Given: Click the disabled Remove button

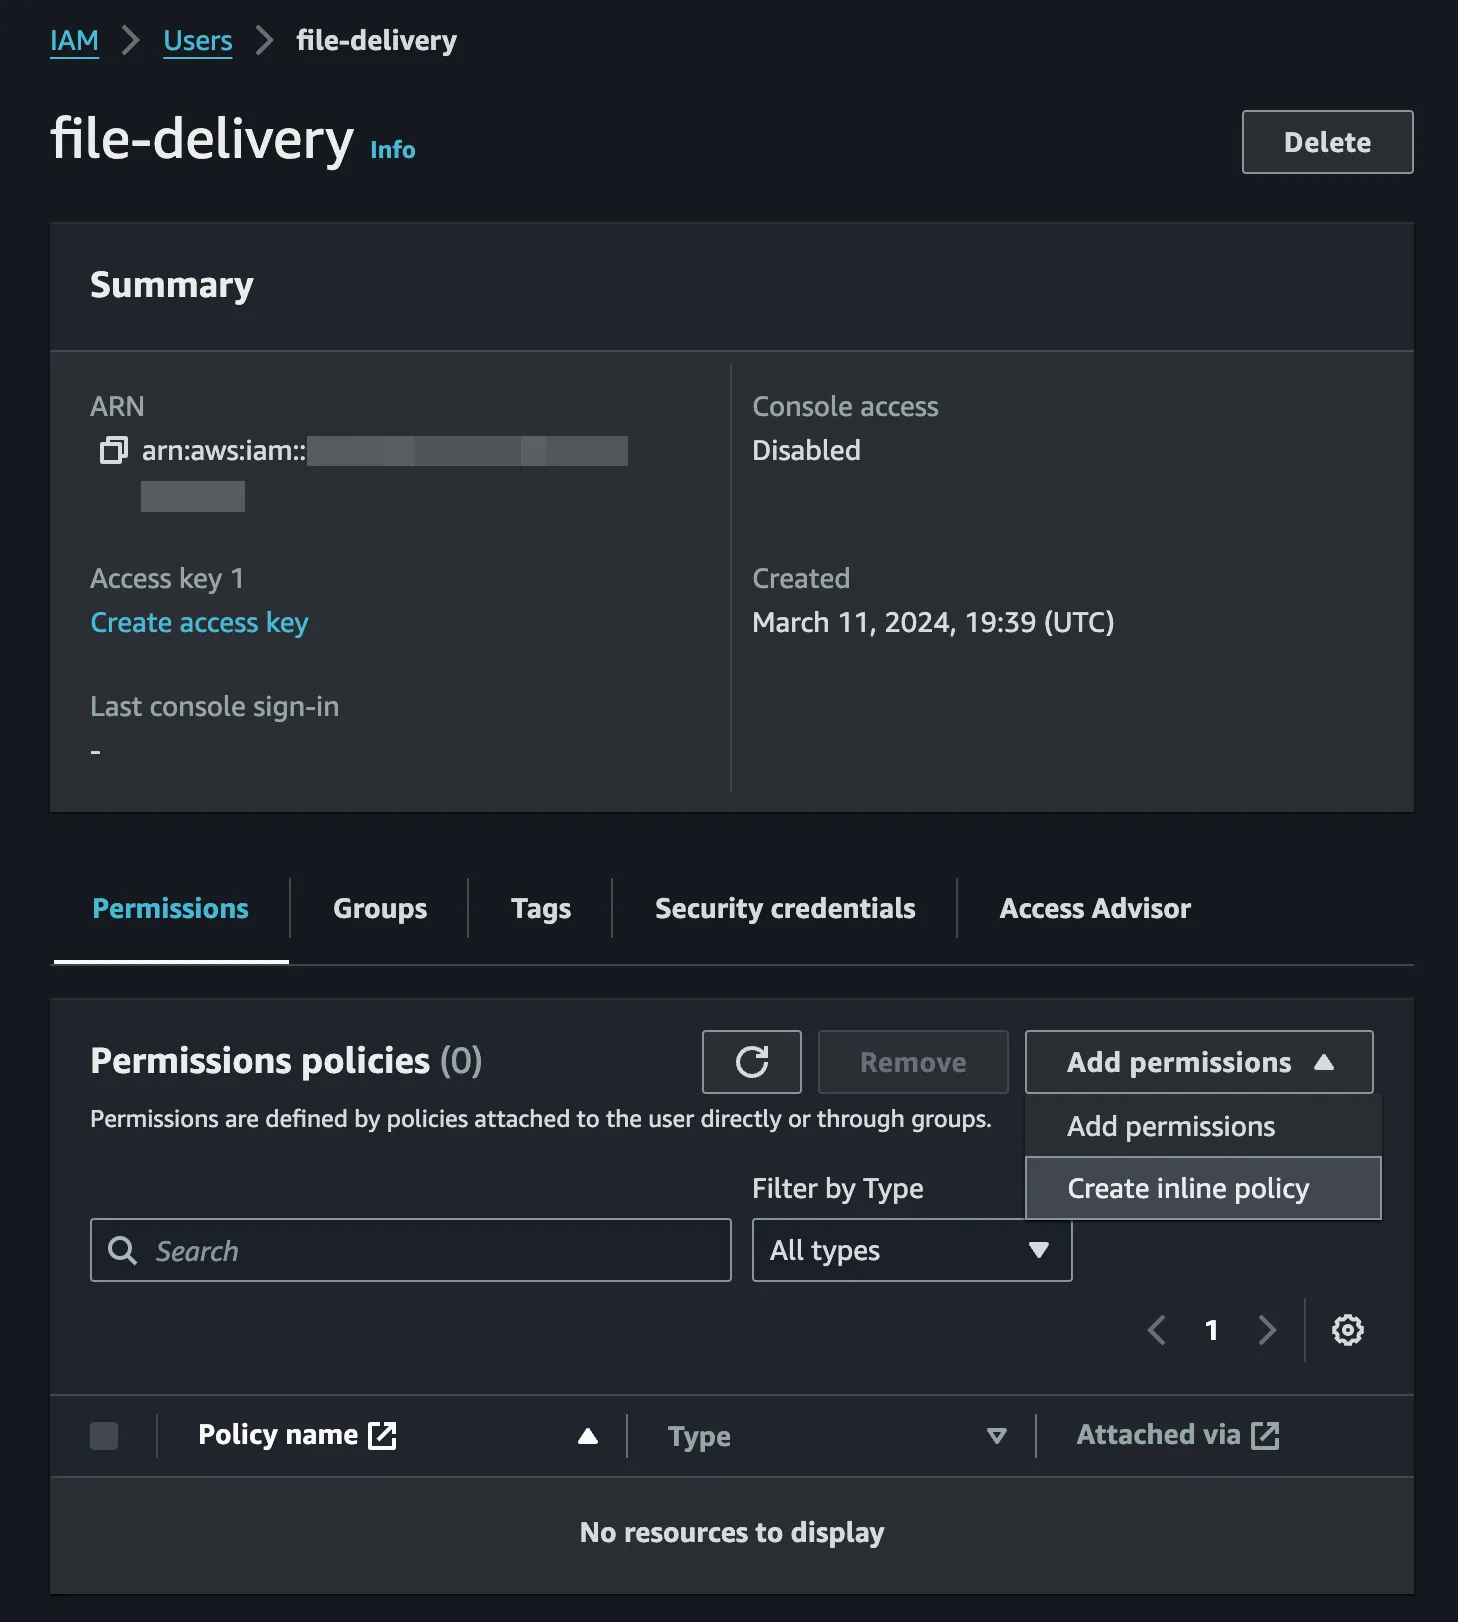Looking at the screenshot, I should click(x=913, y=1062).
